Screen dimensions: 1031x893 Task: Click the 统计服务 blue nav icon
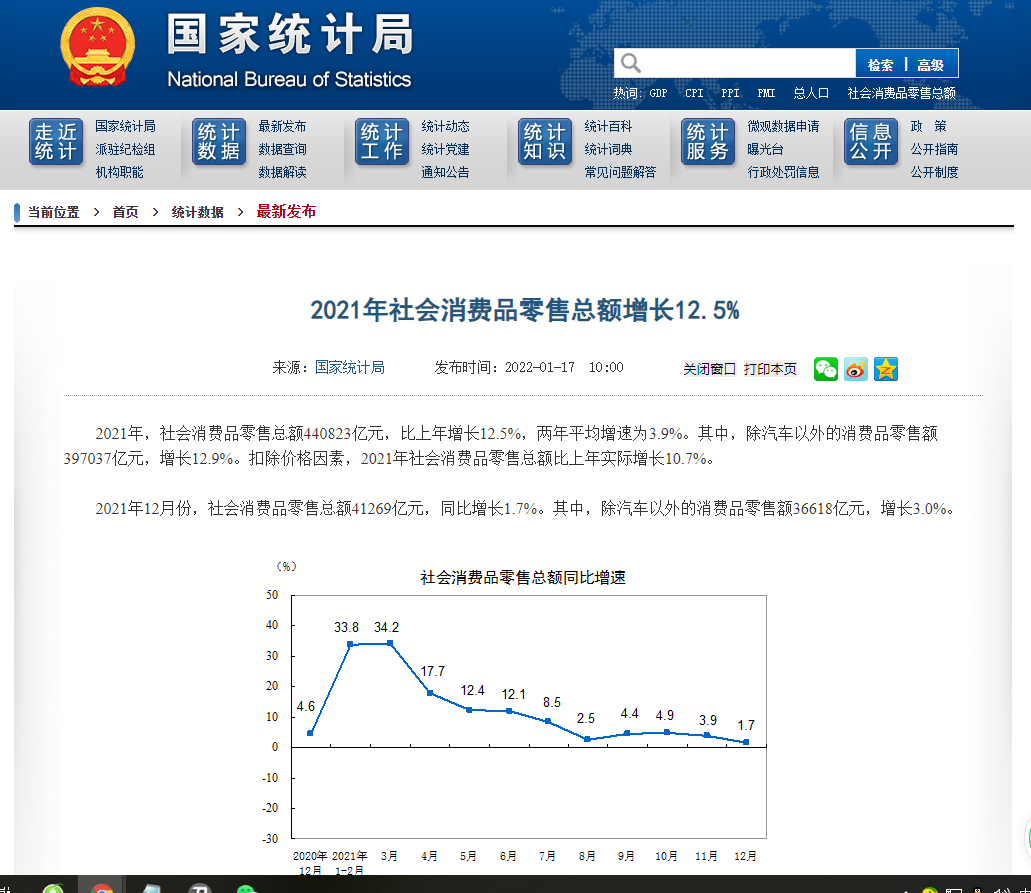pyautogui.click(x=708, y=143)
